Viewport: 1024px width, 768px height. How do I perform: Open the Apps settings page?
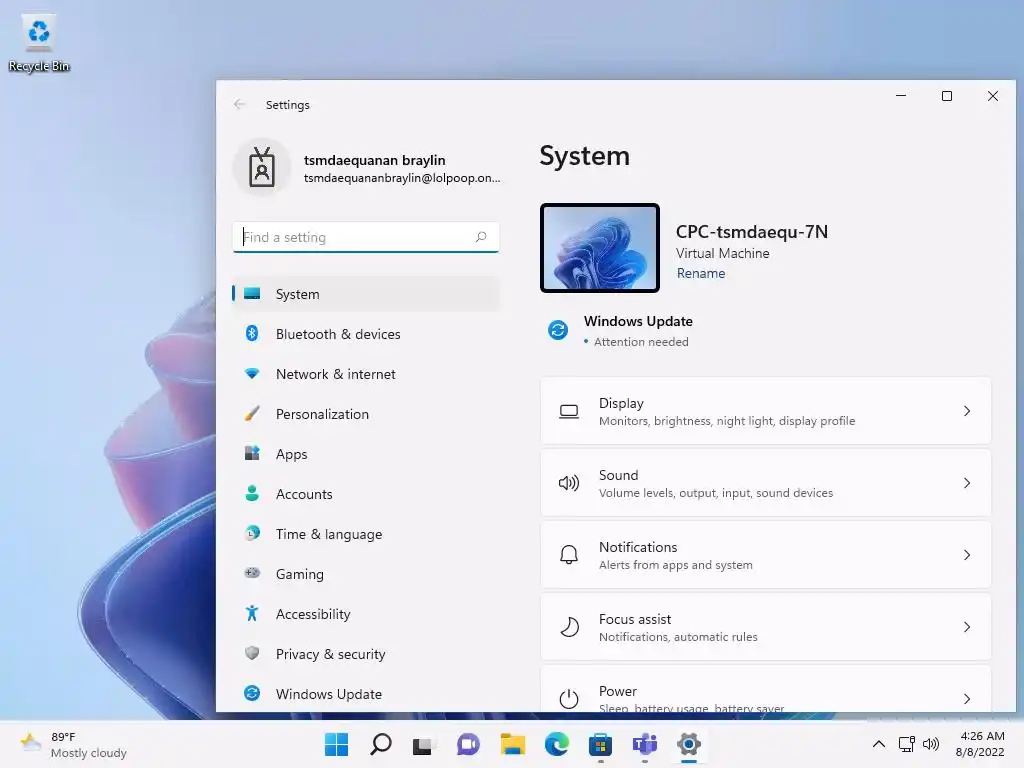[x=366, y=453]
